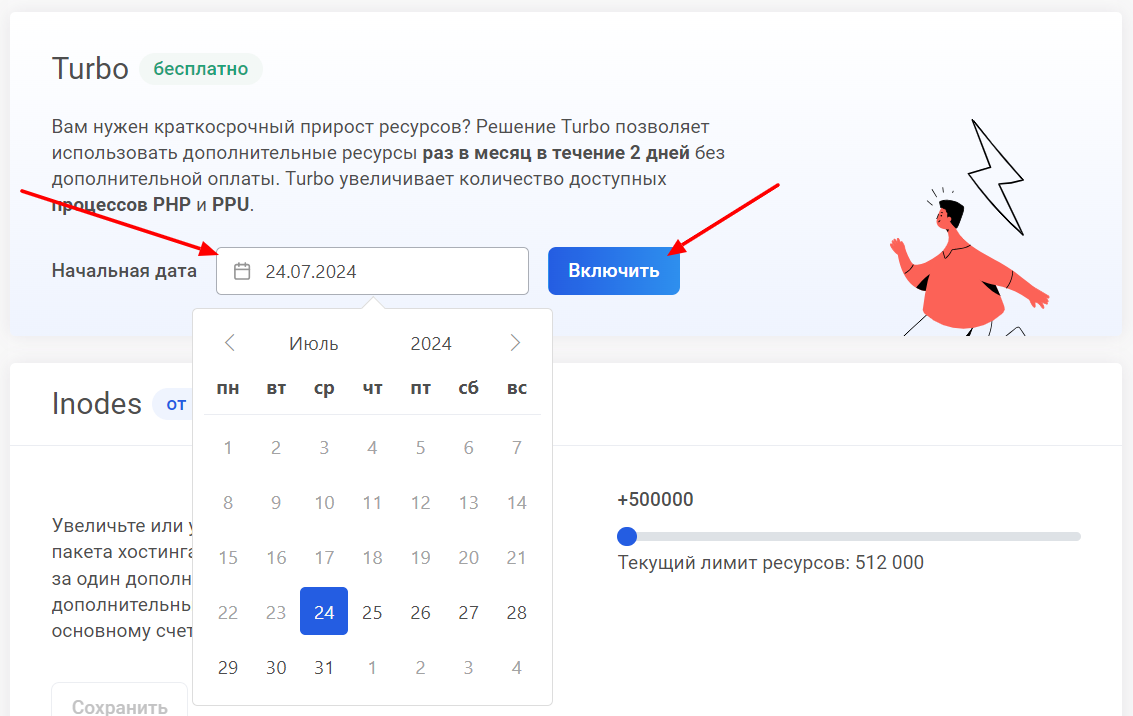Select July 31 in the calendar
The height and width of the screenshot is (716, 1133).
324,667
